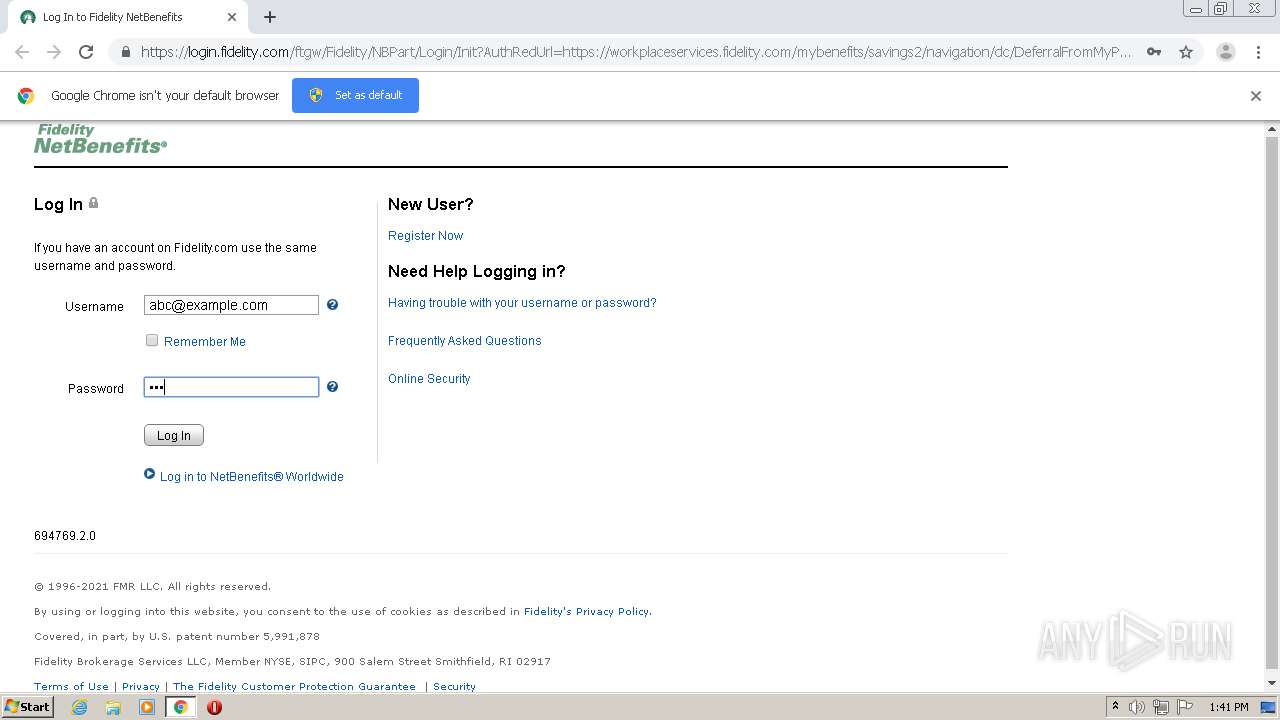
Task: Close the Log In to Fidelity NetBenefits tab
Action: [232, 17]
